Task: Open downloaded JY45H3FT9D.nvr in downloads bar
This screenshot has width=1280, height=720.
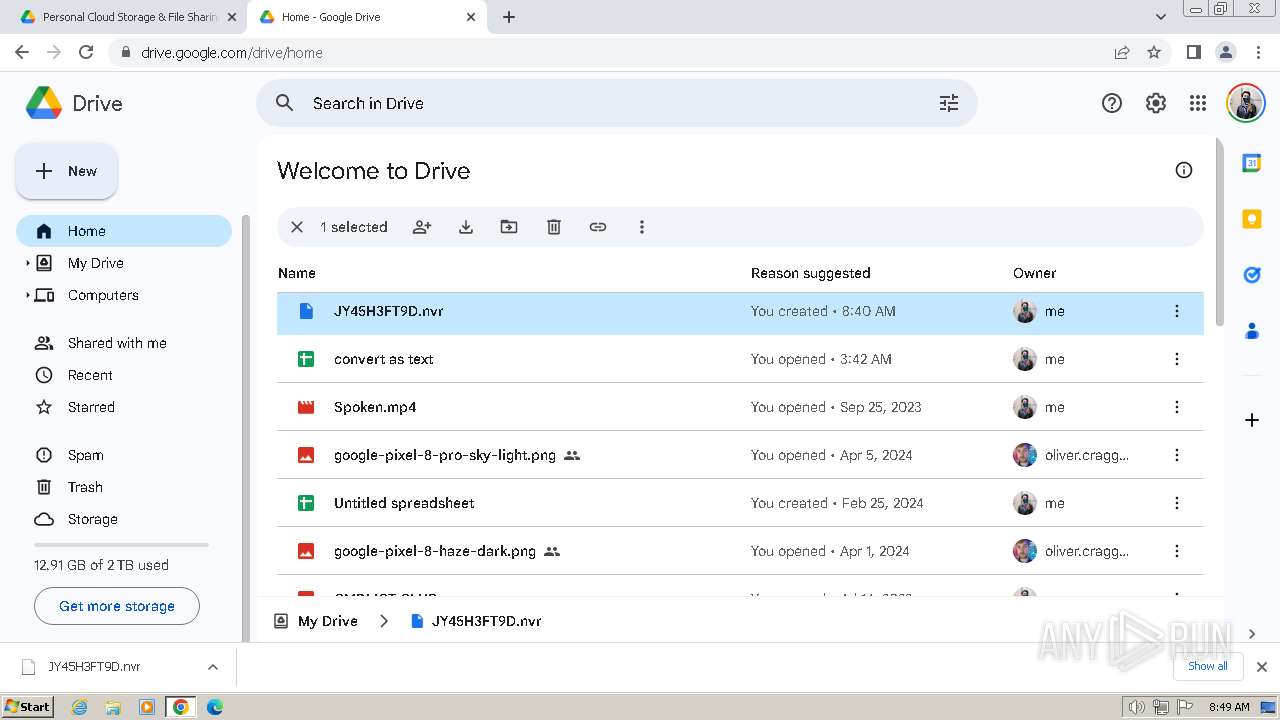Action: (x=95, y=667)
